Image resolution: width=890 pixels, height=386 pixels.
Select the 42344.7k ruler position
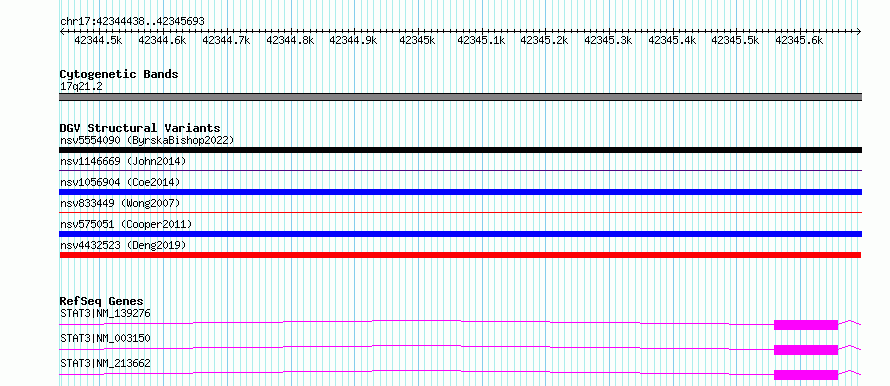click(x=226, y=40)
